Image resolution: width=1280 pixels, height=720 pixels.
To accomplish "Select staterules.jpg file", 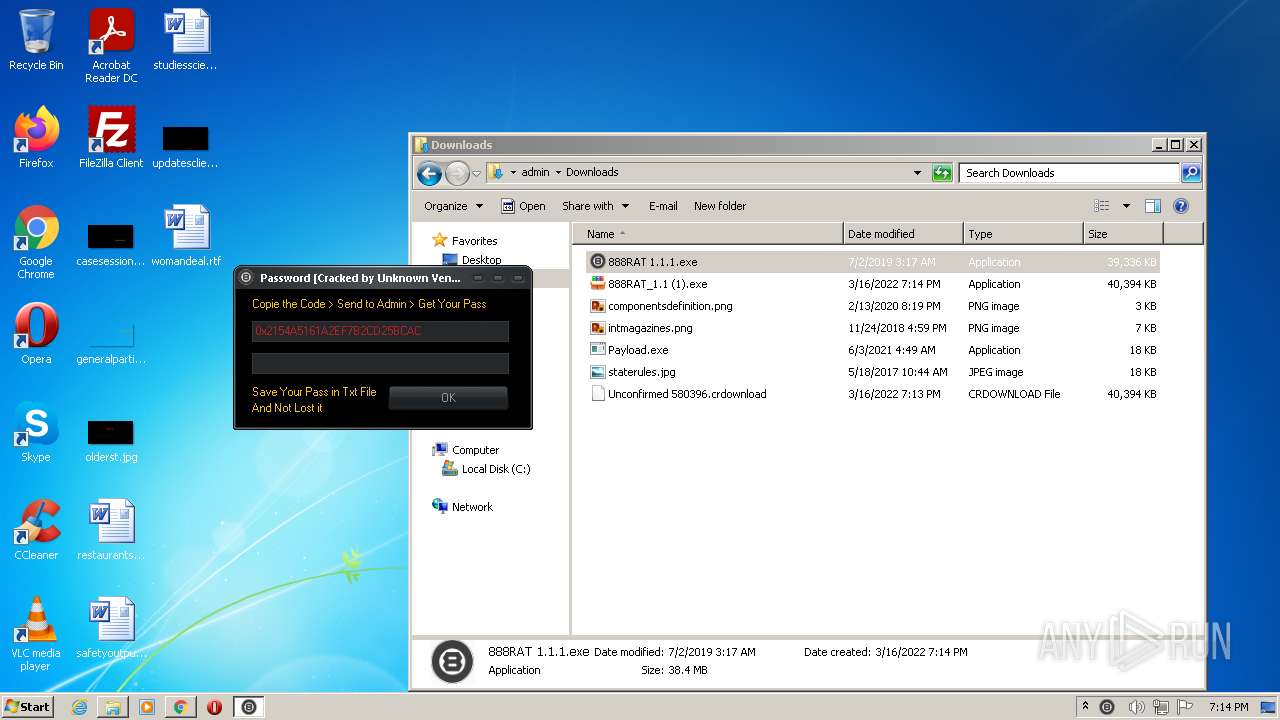I will [872, 372].
